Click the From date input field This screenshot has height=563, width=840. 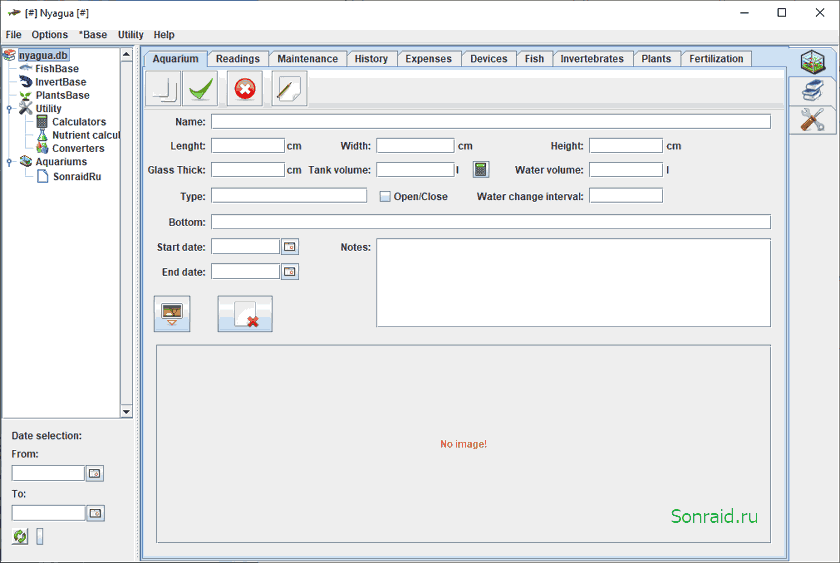[x=48, y=474]
